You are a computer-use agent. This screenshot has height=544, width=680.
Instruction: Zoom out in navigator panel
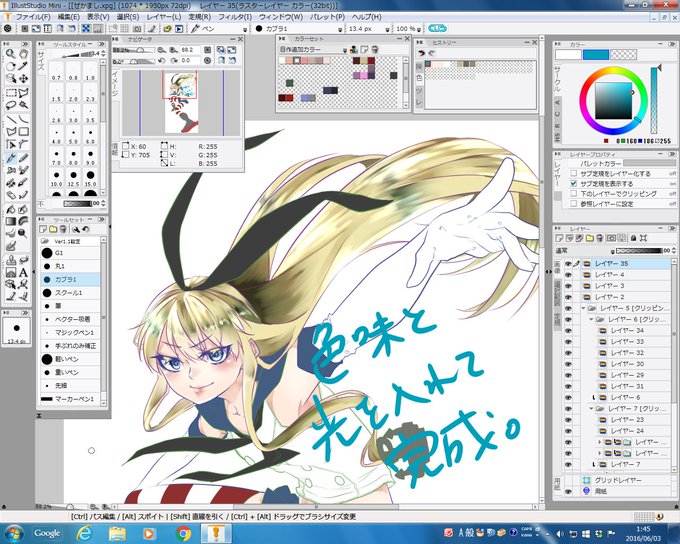pos(162,50)
